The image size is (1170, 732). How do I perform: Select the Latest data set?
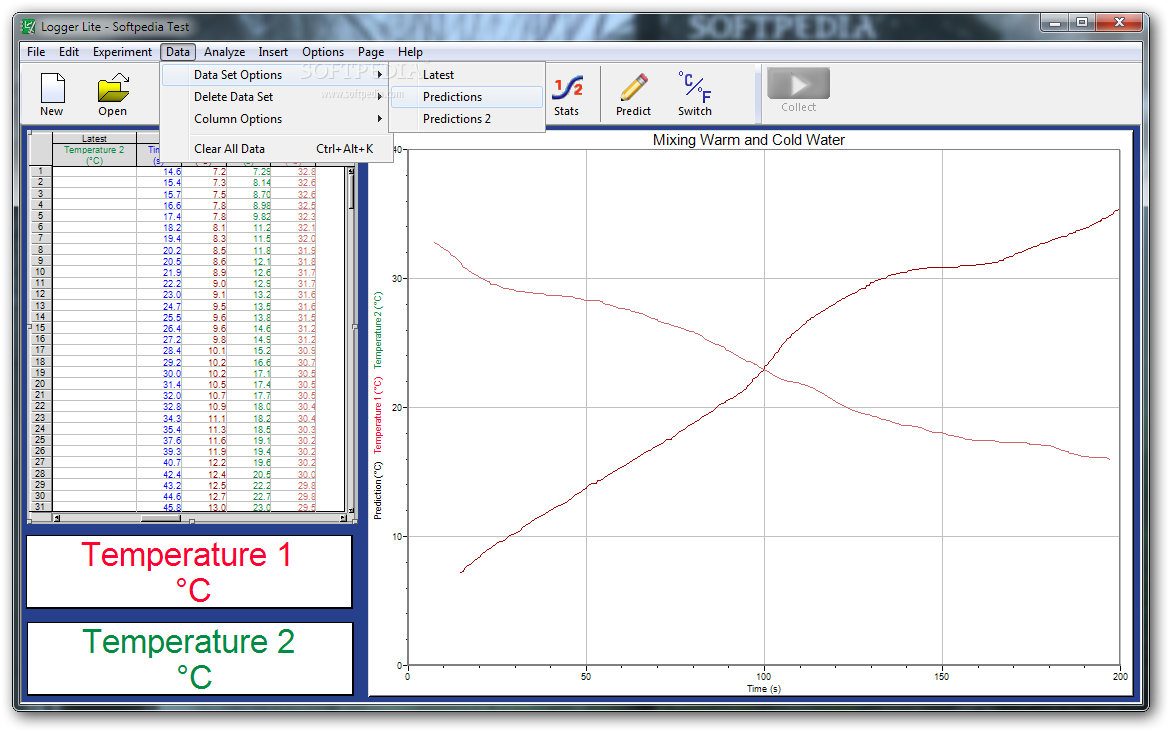(467, 75)
